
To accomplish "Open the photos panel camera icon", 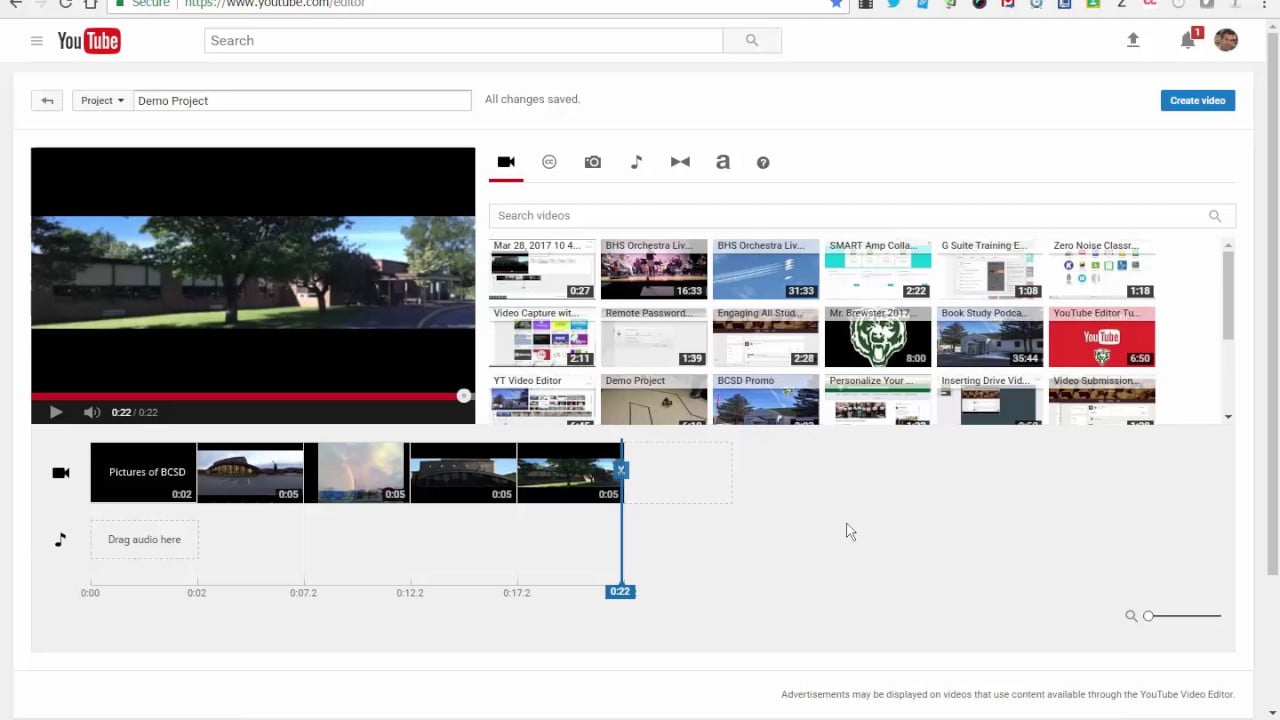I will tap(592, 162).
